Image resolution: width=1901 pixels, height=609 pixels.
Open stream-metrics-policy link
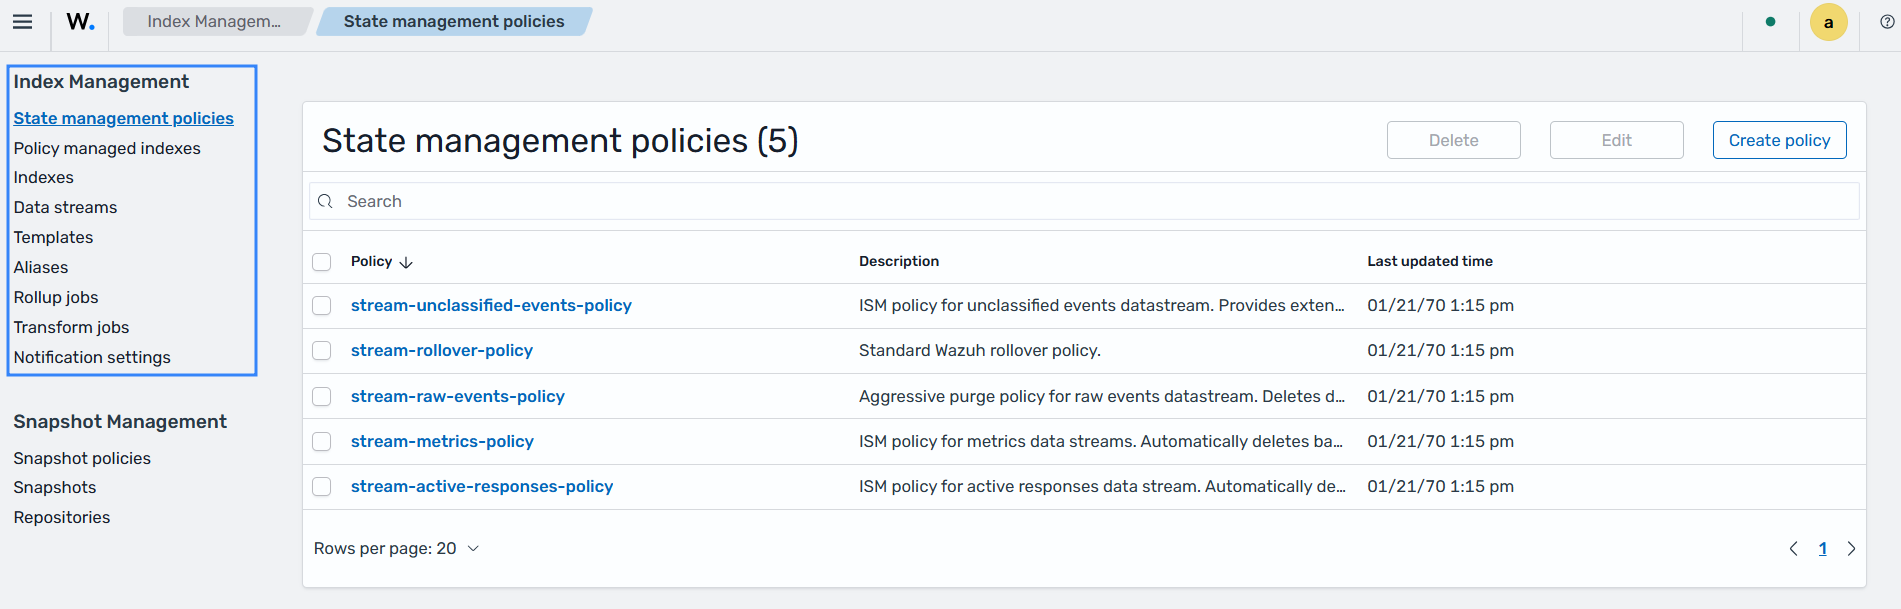click(x=442, y=441)
